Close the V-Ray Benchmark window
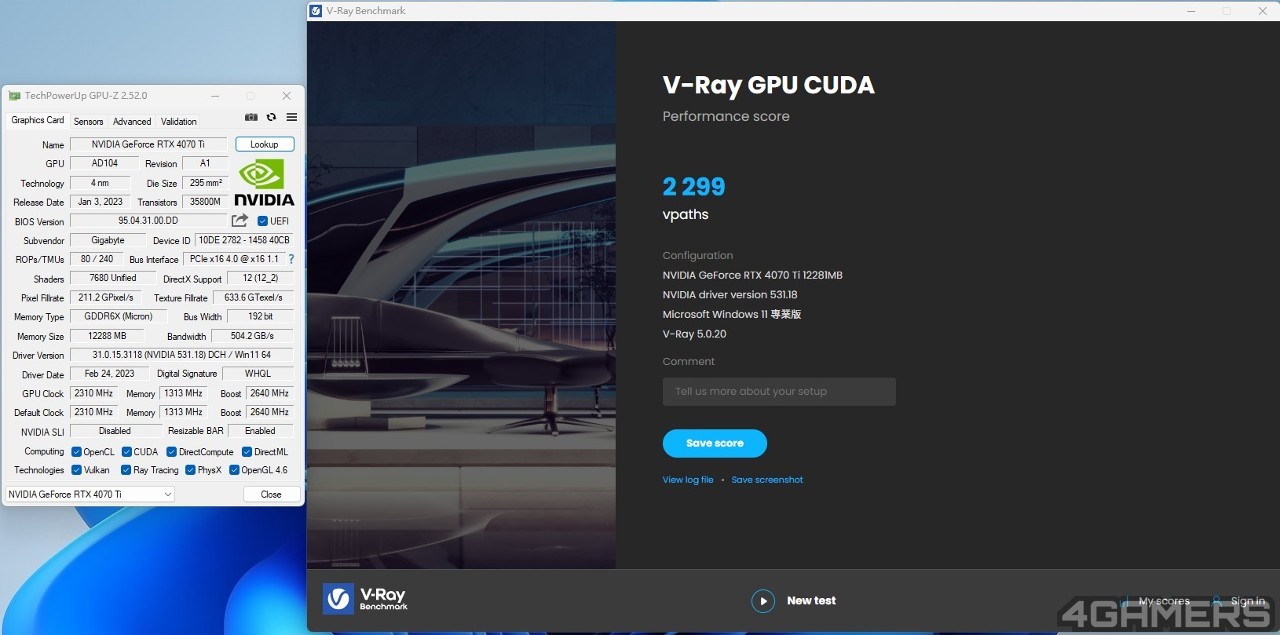Viewport: 1280px width, 635px height. 1262,11
